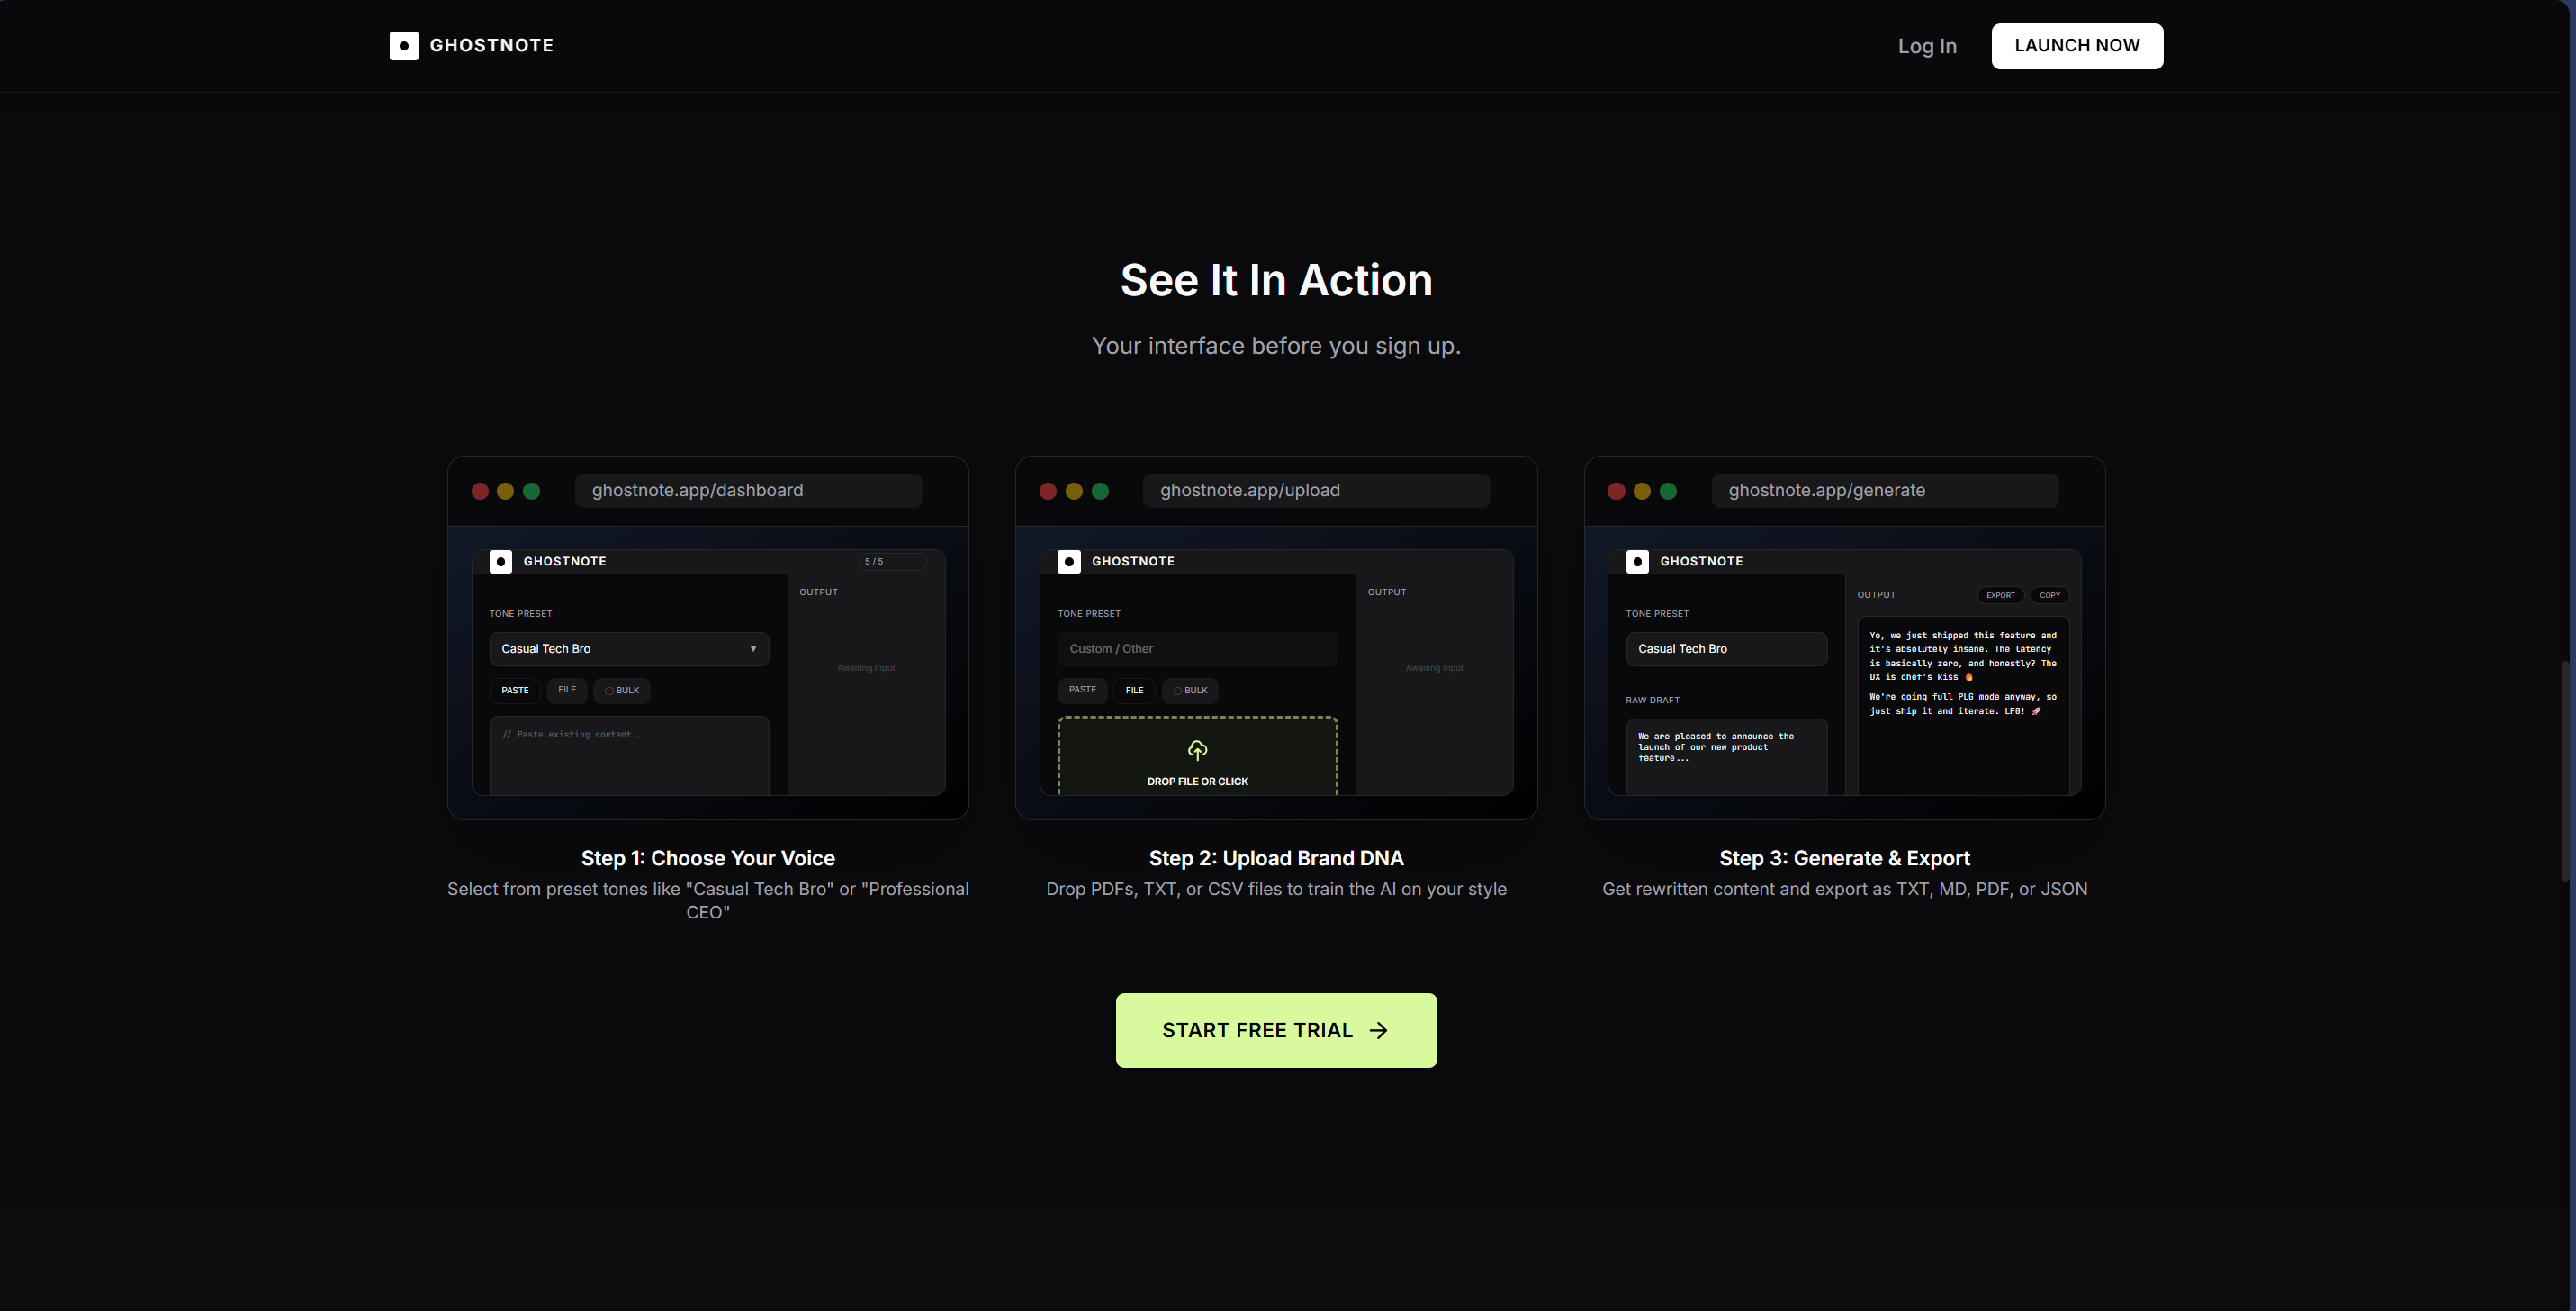Switch to the FILE tab in dashboard mockup
Screen dimensions: 2576x1311
point(567,690)
